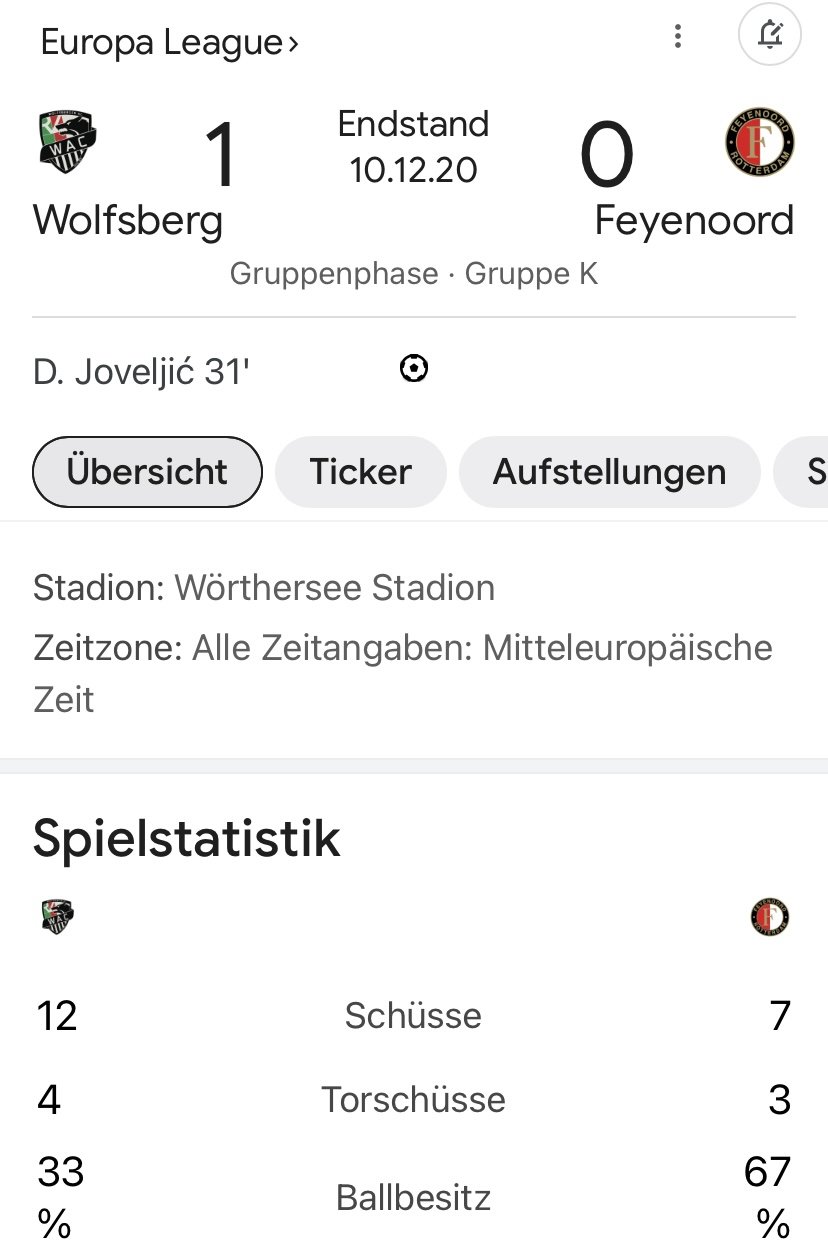This screenshot has height=1253, width=828.
Task: Open Europa League chevron link
Action: pos(170,43)
